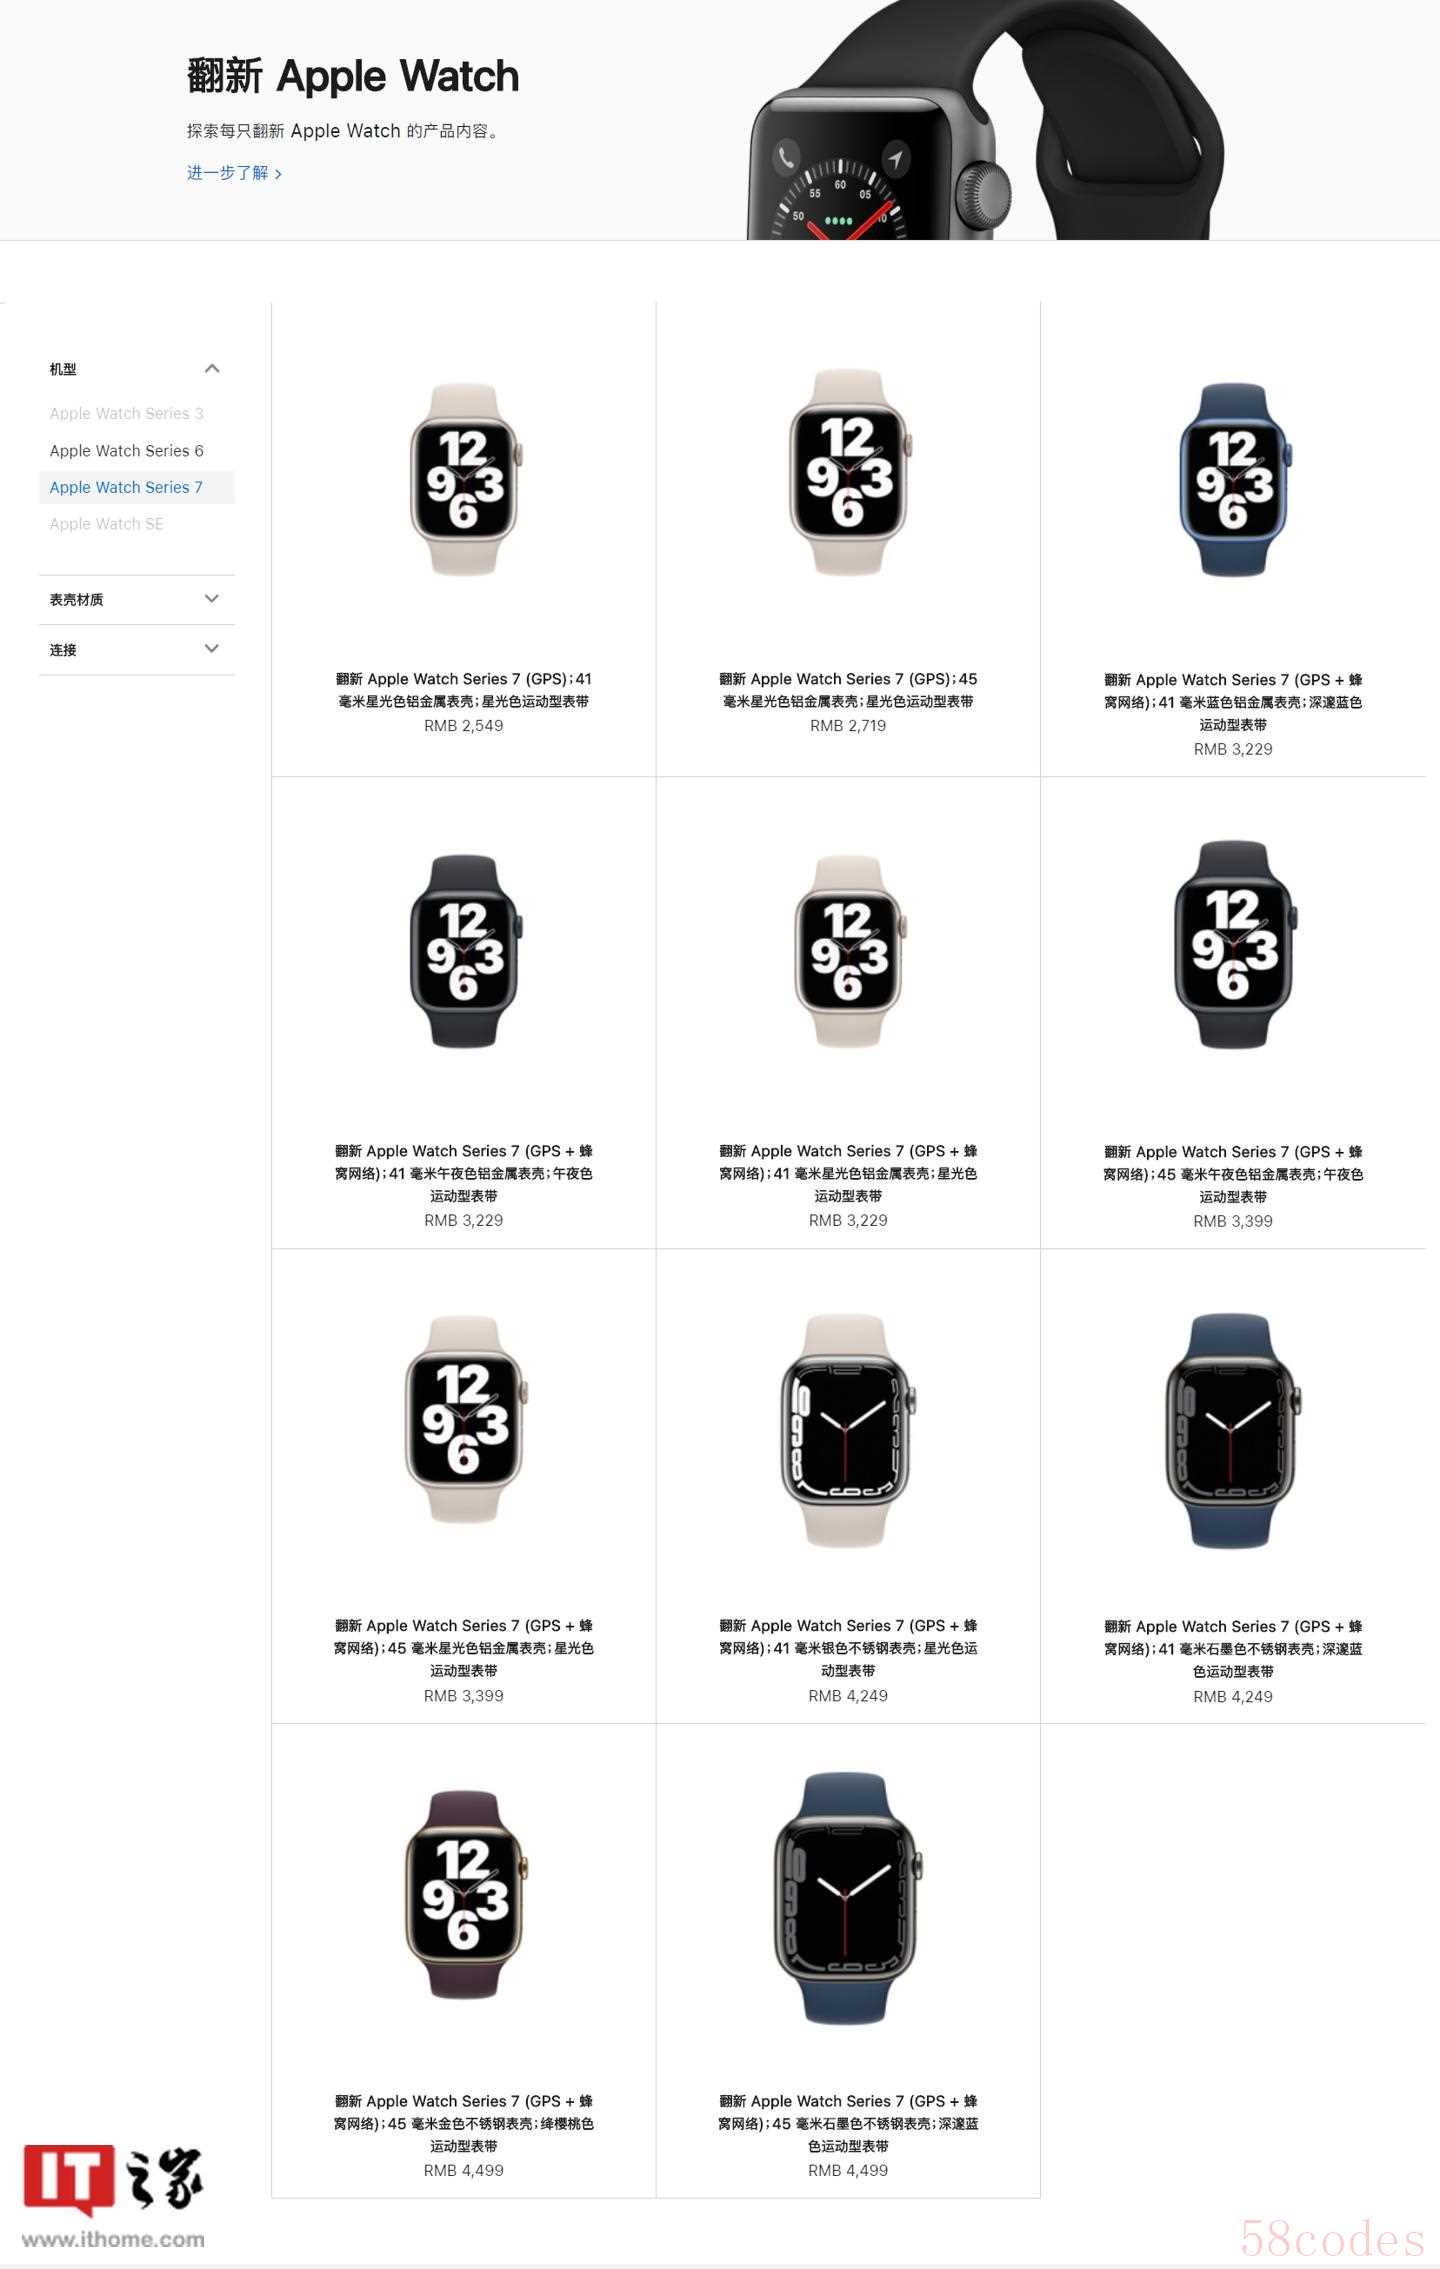Click the Apple Watch SE filter

click(106, 524)
